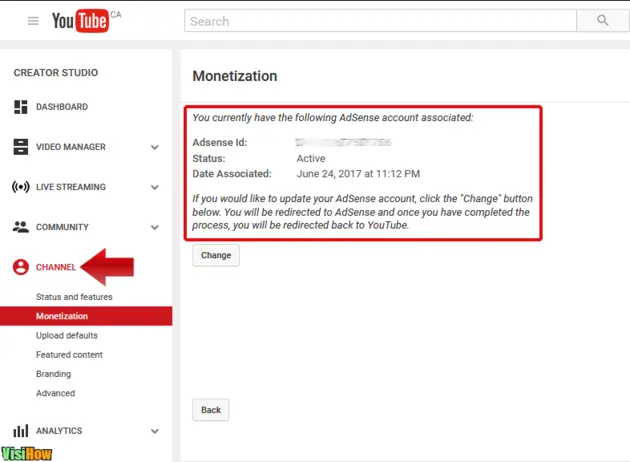The width and height of the screenshot is (630, 462).
Task: Select Monetization in the sidebar
Action: pos(86,316)
